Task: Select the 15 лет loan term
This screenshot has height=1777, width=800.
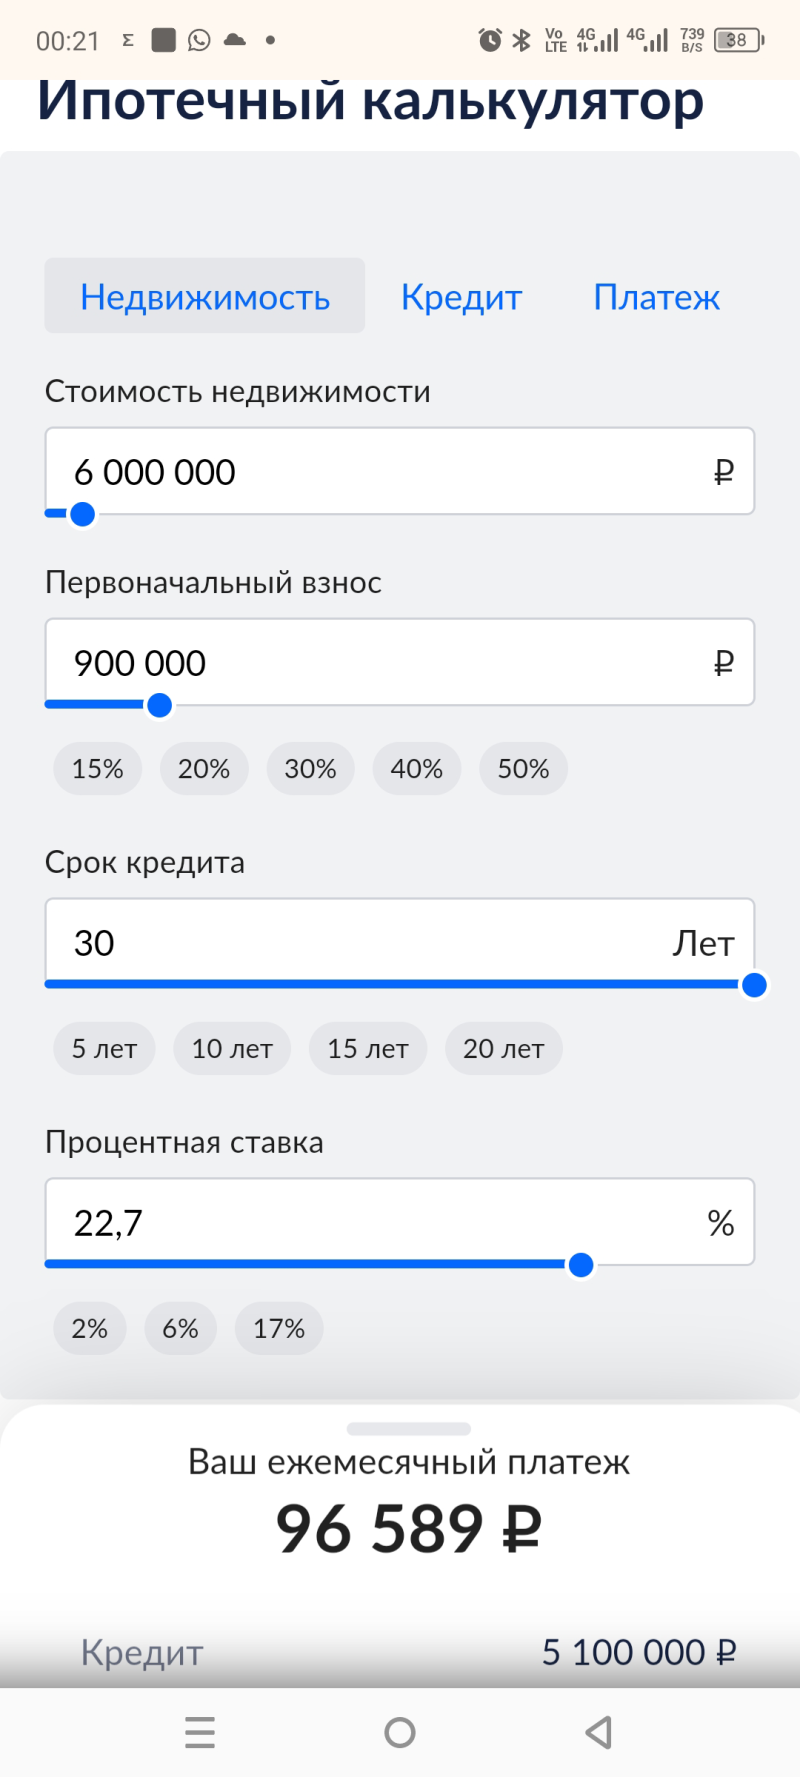Action: [x=368, y=1049]
